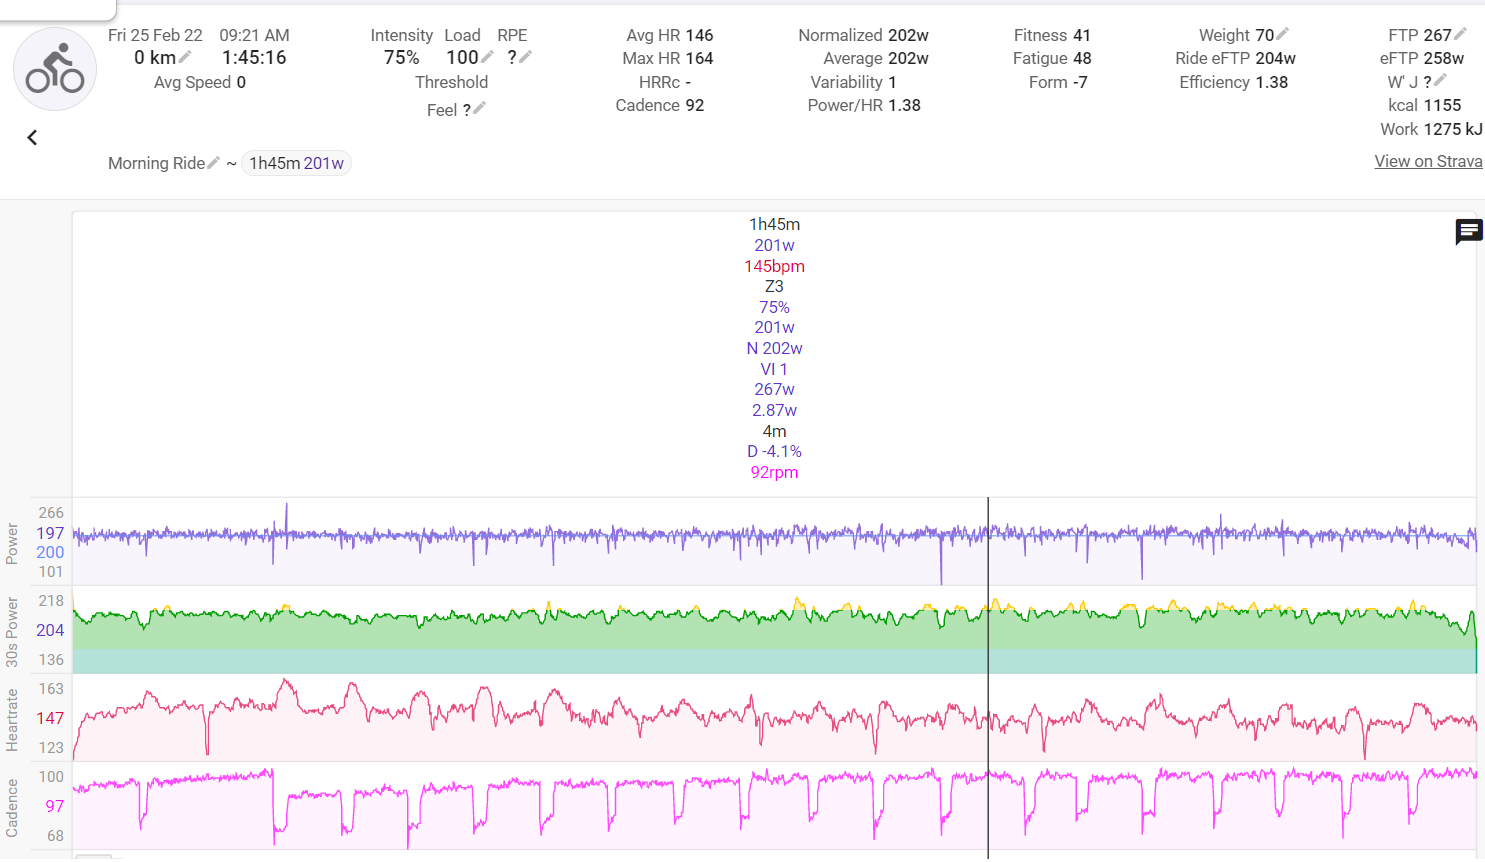Image resolution: width=1485 pixels, height=862 pixels.
Task: Open the View on Strava link
Action: (1428, 161)
